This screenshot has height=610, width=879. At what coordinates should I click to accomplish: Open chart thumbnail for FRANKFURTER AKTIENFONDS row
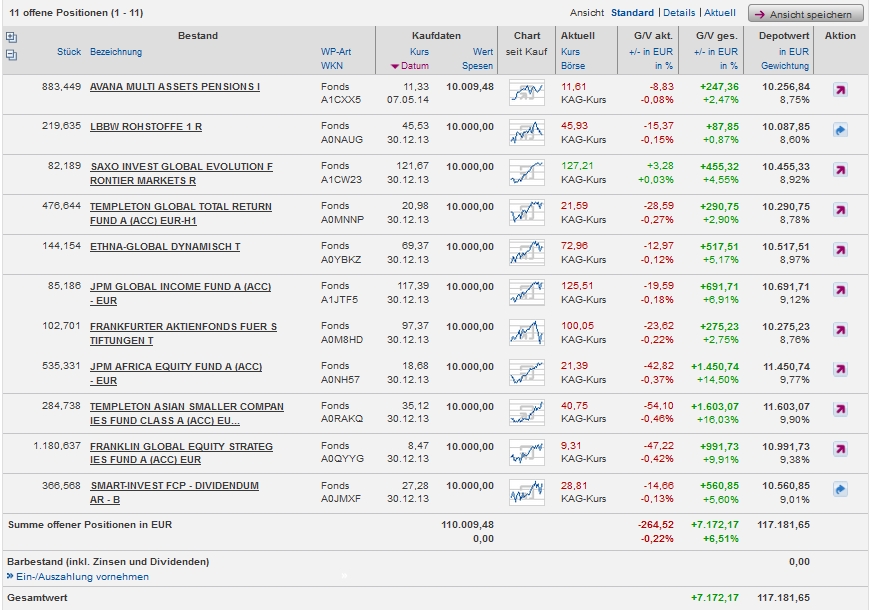tap(526, 333)
